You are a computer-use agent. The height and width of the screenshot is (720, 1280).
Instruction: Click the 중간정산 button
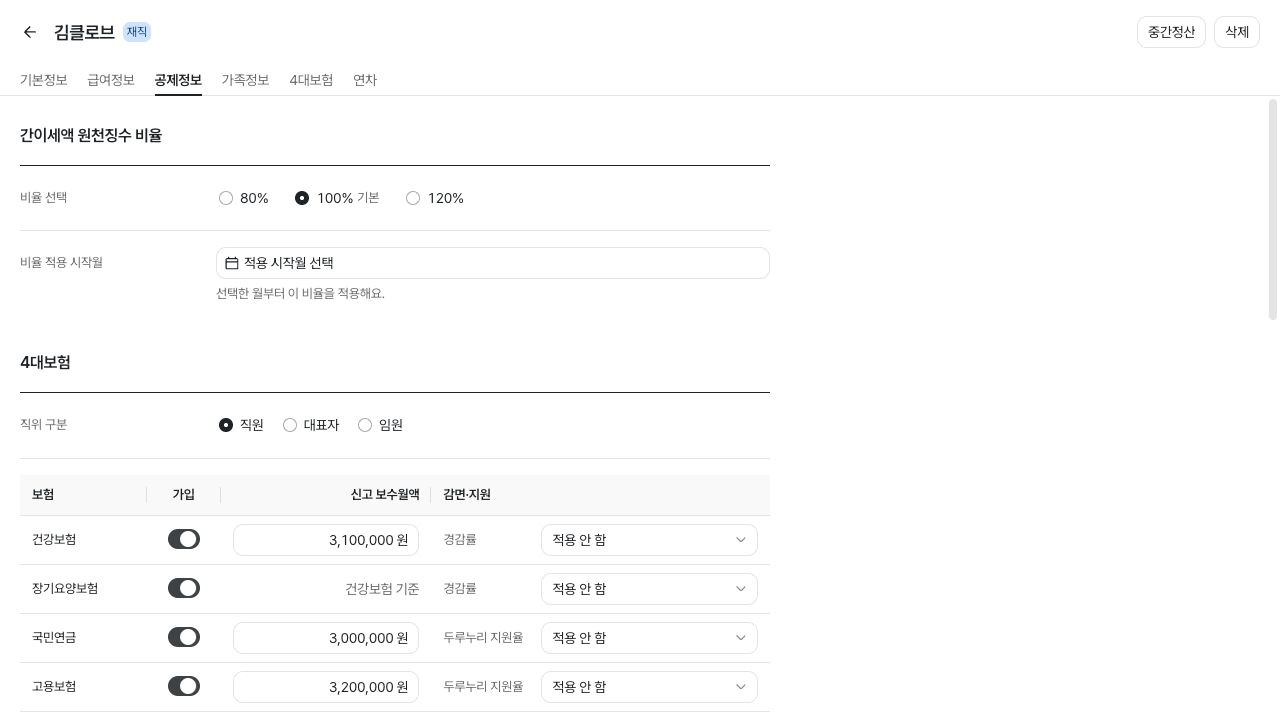click(1171, 32)
